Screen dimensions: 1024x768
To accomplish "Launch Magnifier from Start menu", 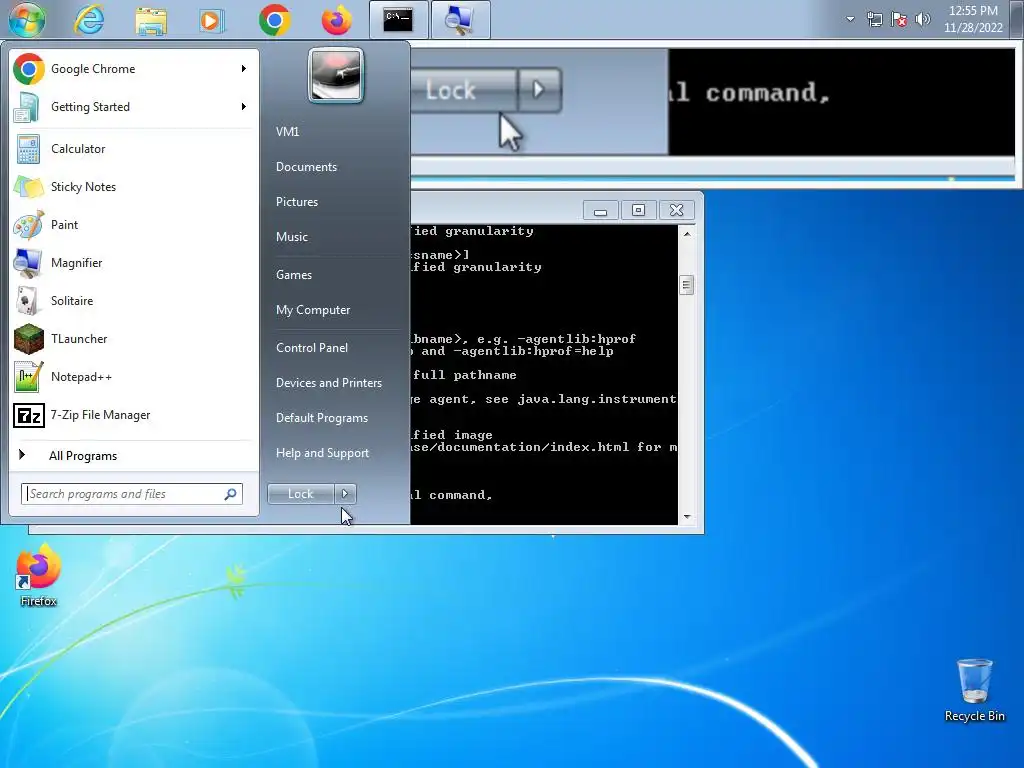I will click(134, 263).
